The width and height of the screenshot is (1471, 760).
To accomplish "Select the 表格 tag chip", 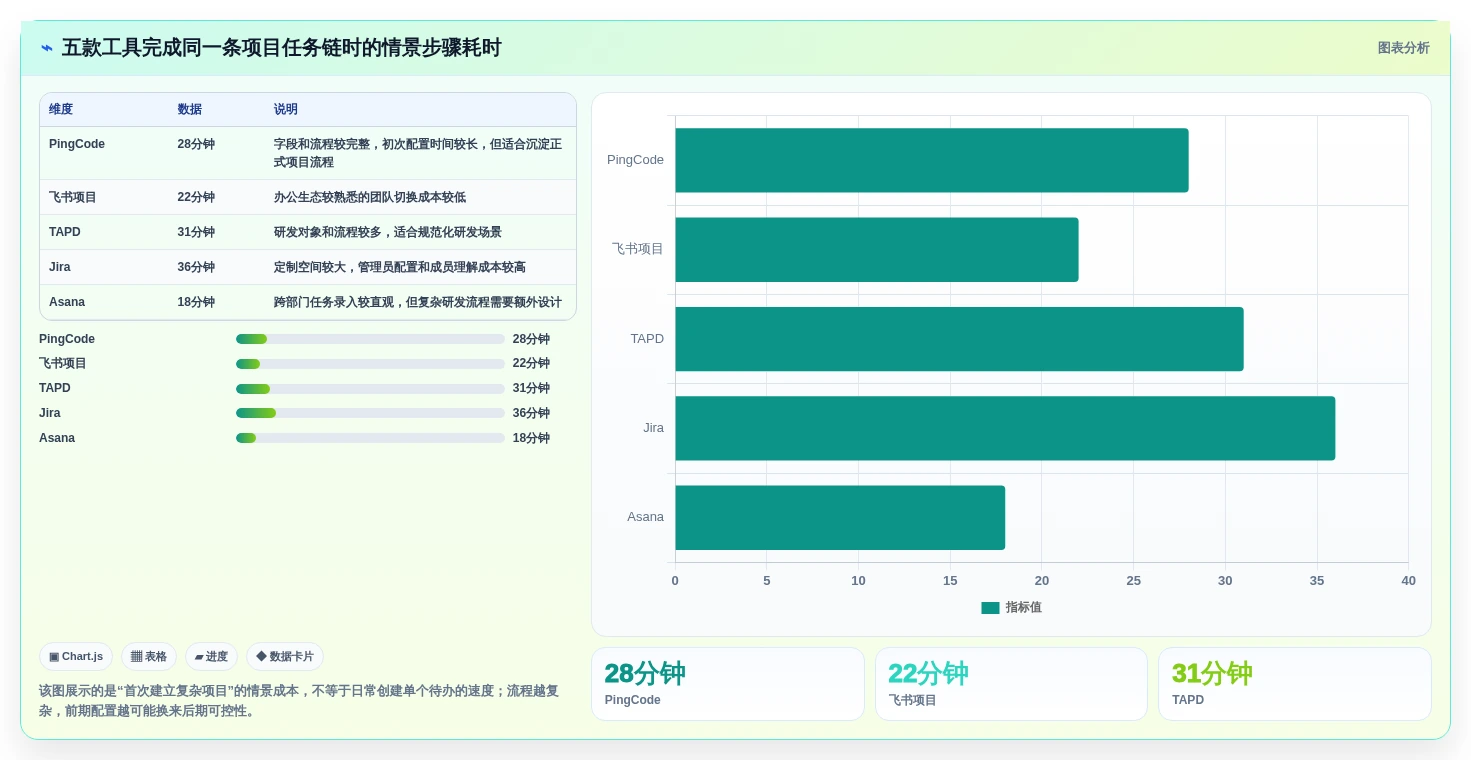I will click(149, 657).
